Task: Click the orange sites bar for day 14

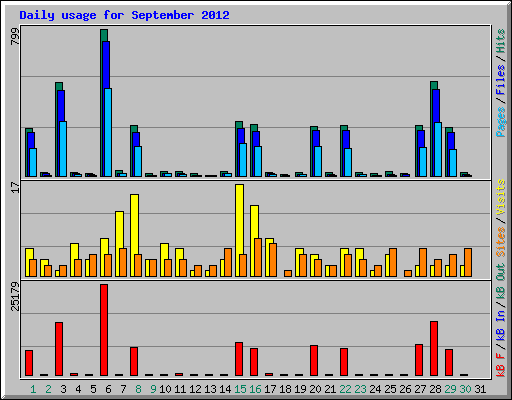Action: (228, 262)
